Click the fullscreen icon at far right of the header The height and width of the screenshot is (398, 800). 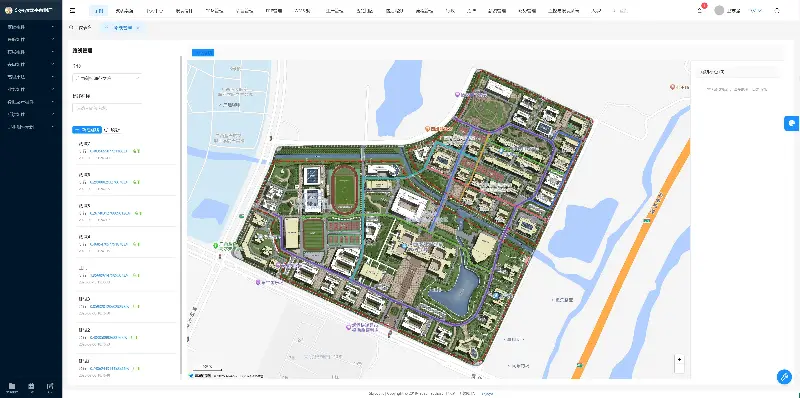coord(777,10)
